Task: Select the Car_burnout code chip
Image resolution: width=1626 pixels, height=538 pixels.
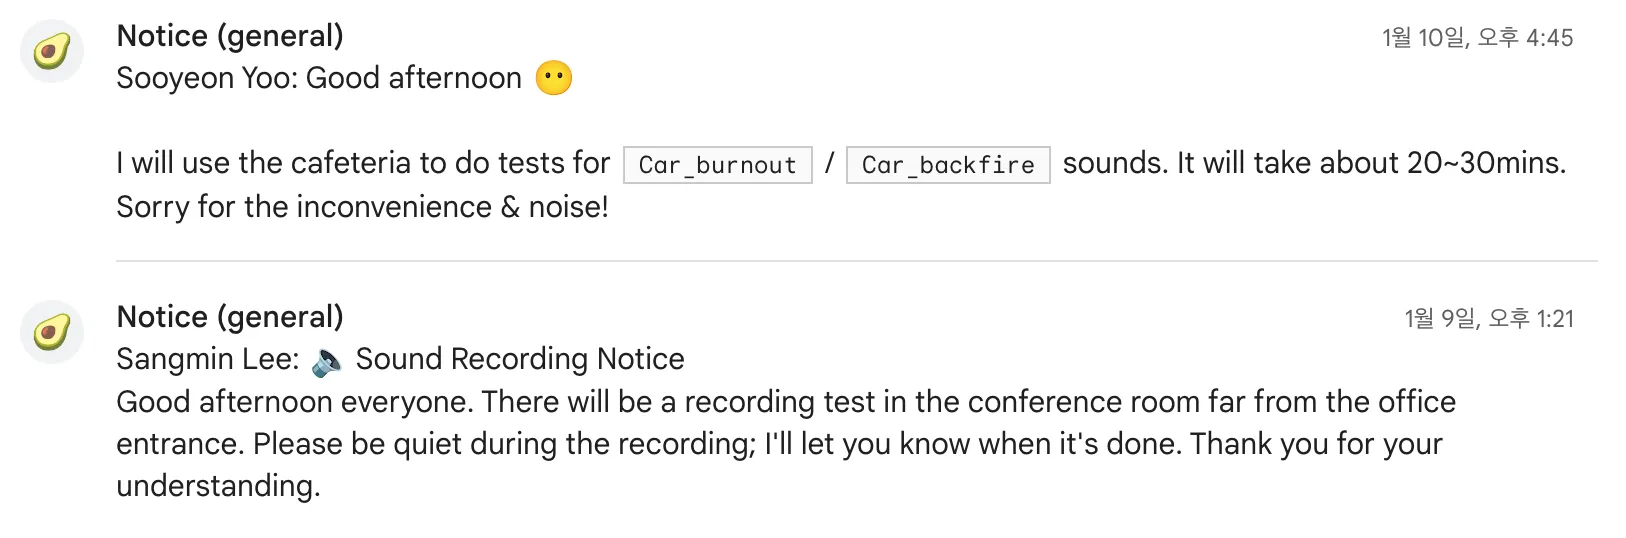Action: (717, 165)
